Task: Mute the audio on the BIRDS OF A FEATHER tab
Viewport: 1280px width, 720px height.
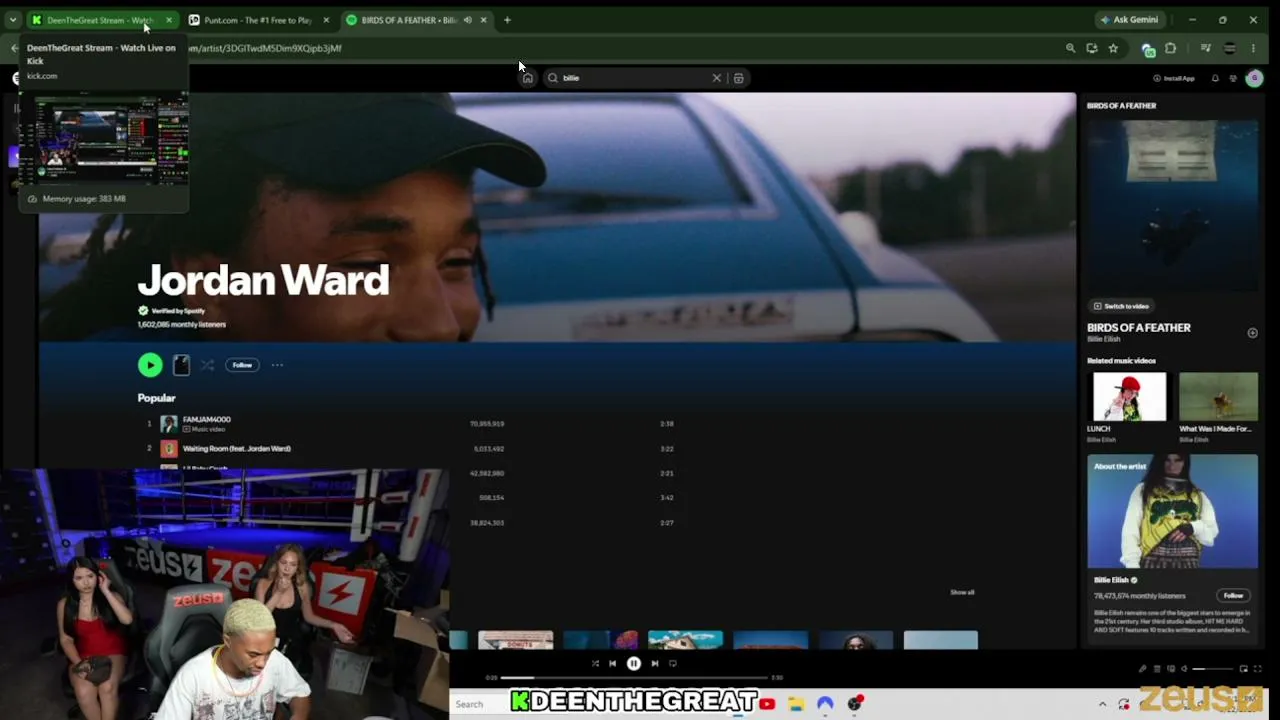Action: click(x=467, y=20)
